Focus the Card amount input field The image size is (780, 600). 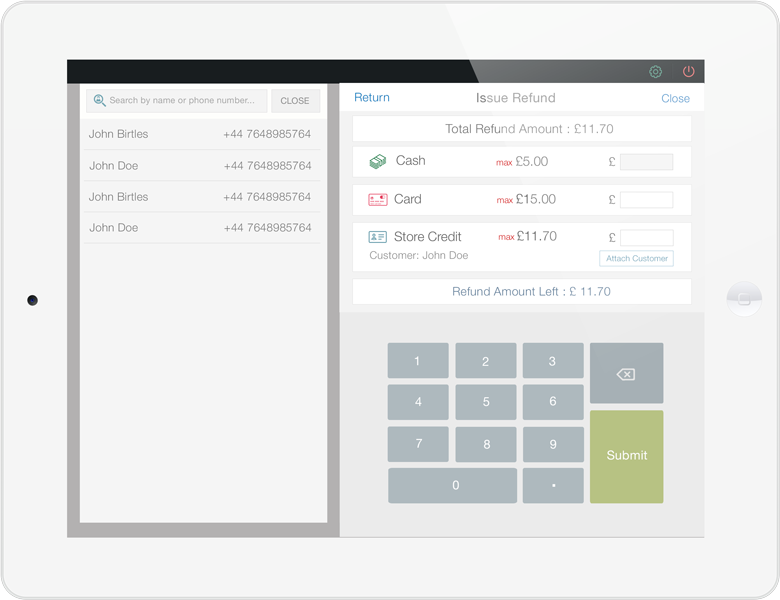coord(646,200)
